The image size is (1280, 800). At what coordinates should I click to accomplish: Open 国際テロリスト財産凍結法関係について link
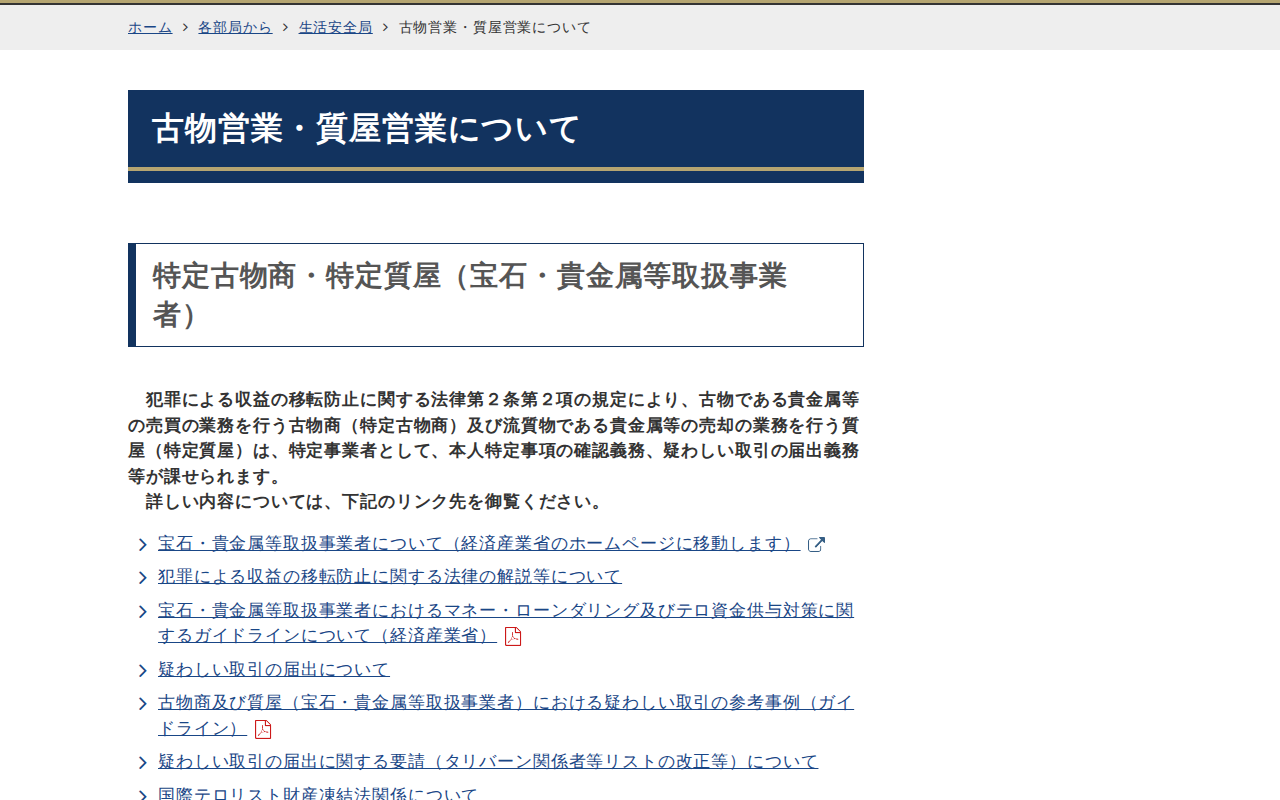point(318,794)
